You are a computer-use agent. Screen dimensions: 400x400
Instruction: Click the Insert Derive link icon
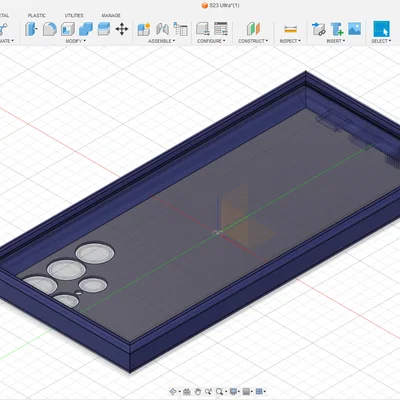tap(318, 29)
